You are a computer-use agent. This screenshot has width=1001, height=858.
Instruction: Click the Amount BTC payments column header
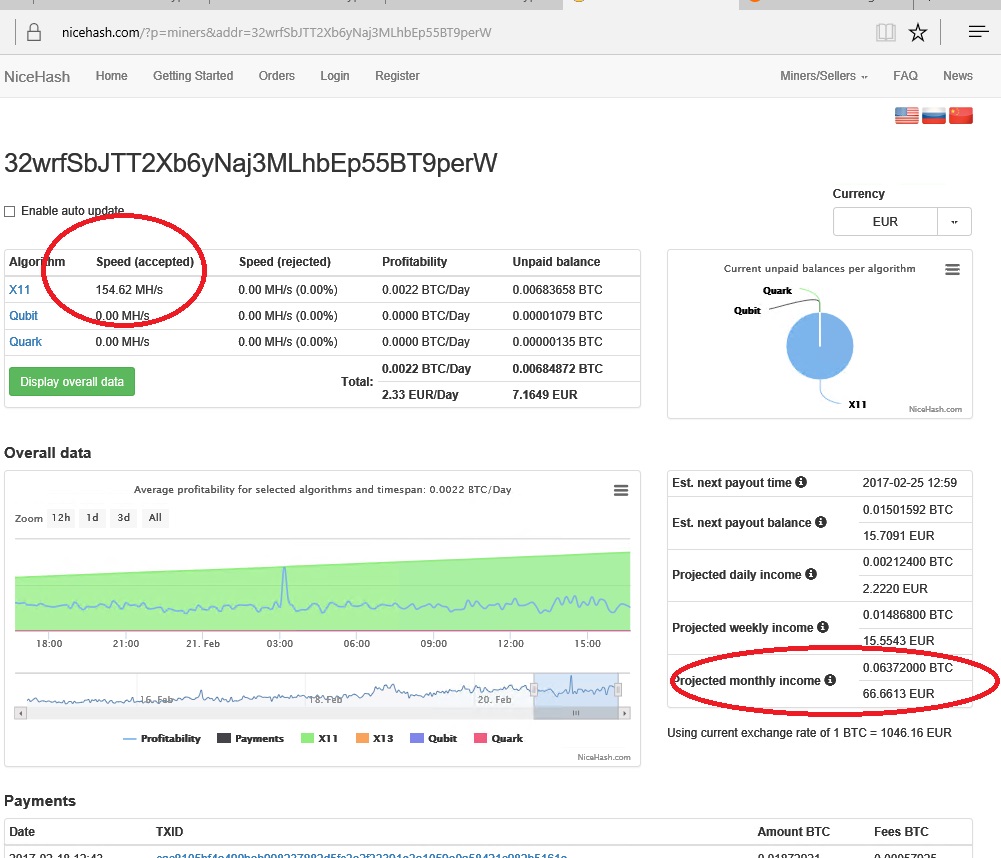pyautogui.click(x=794, y=832)
